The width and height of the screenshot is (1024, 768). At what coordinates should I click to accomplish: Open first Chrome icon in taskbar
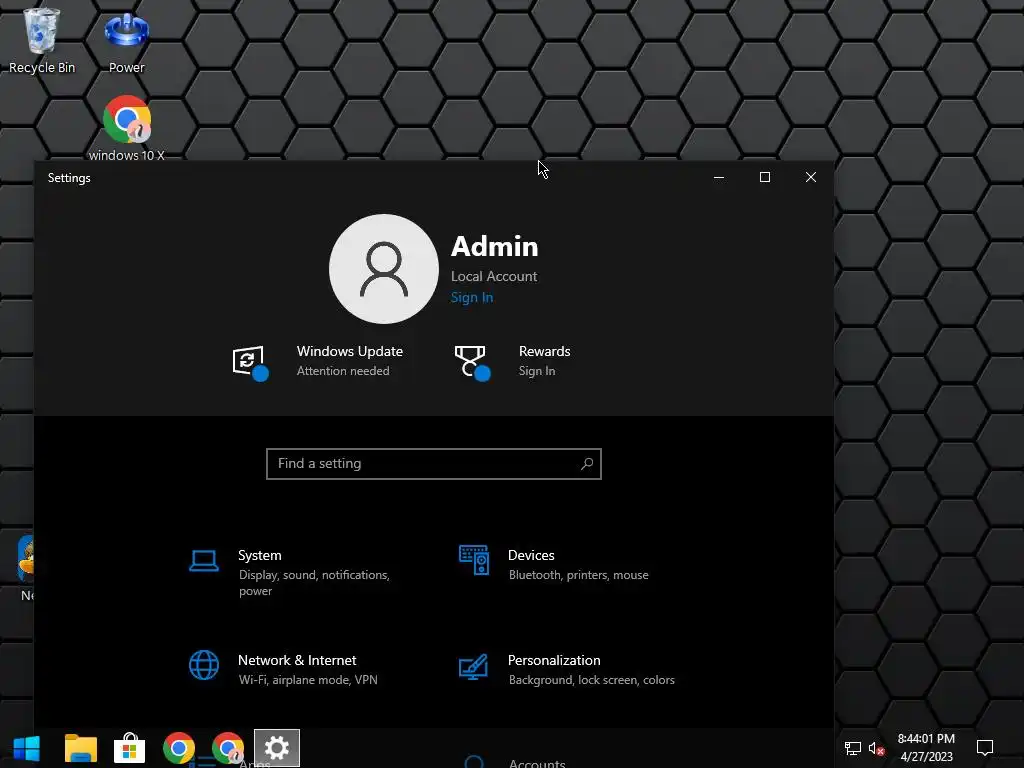[179, 748]
